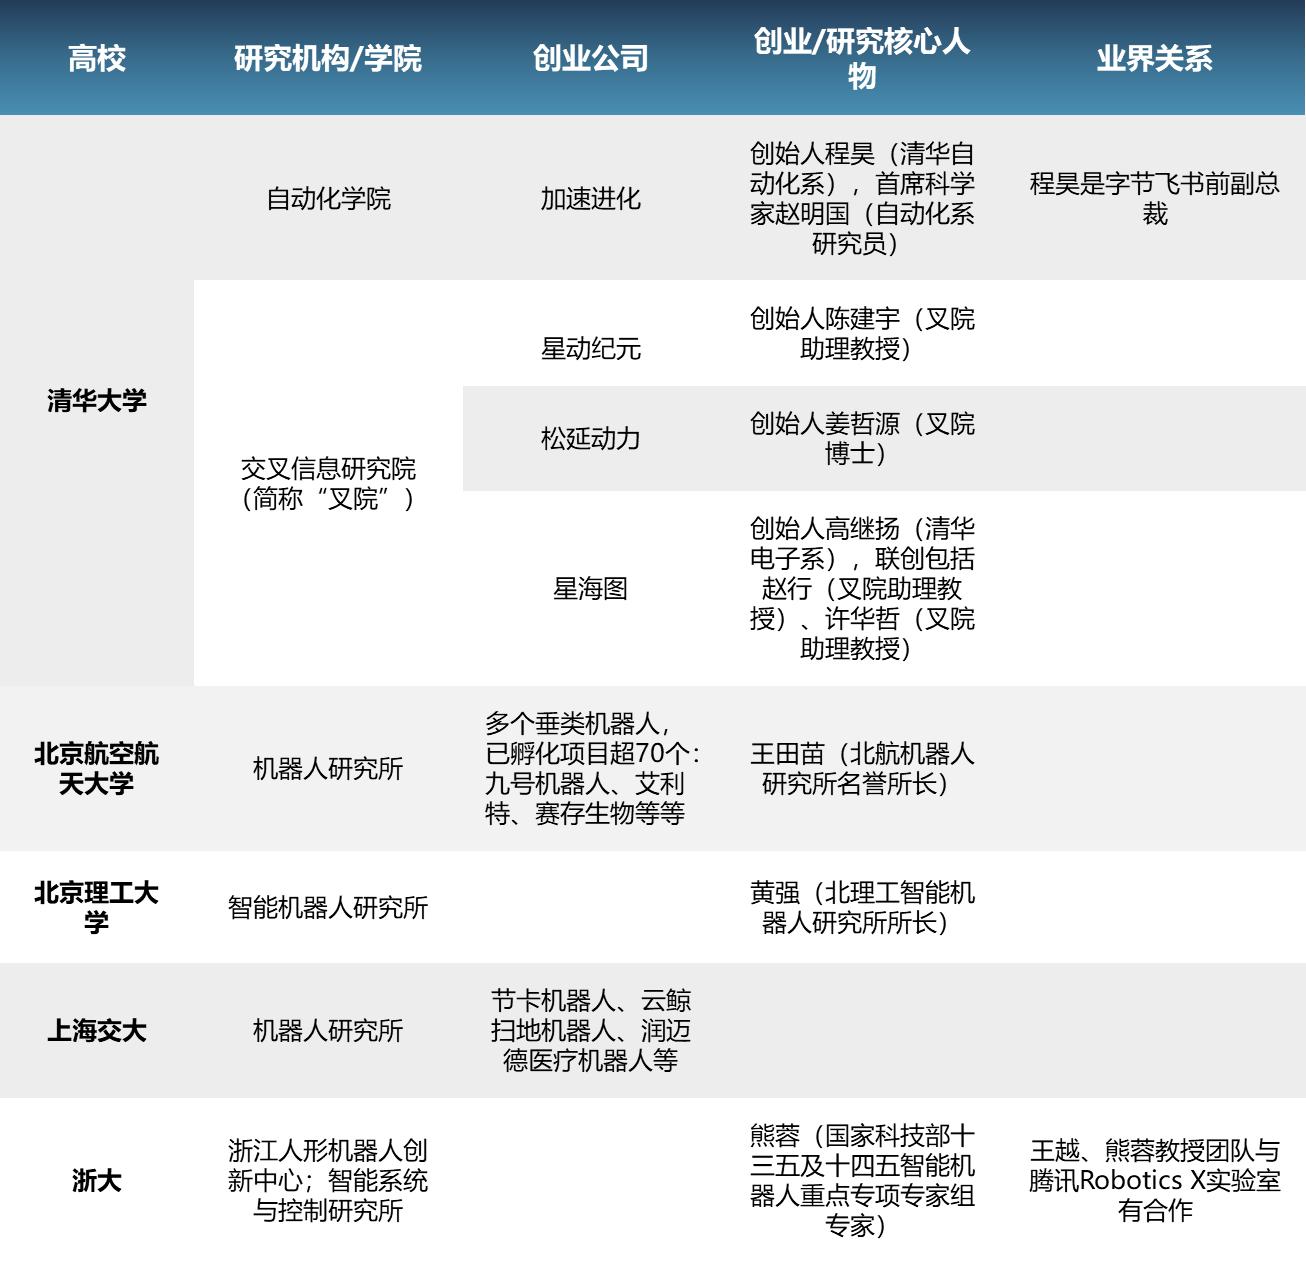1306x1263 pixels.
Task: Select the 交叉信息研究院 cell
Action: tap(328, 483)
